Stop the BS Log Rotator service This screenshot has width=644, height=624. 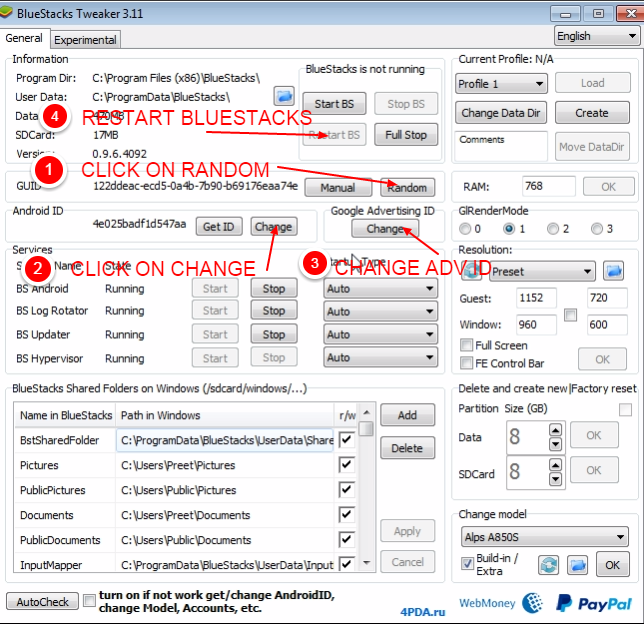click(x=274, y=311)
